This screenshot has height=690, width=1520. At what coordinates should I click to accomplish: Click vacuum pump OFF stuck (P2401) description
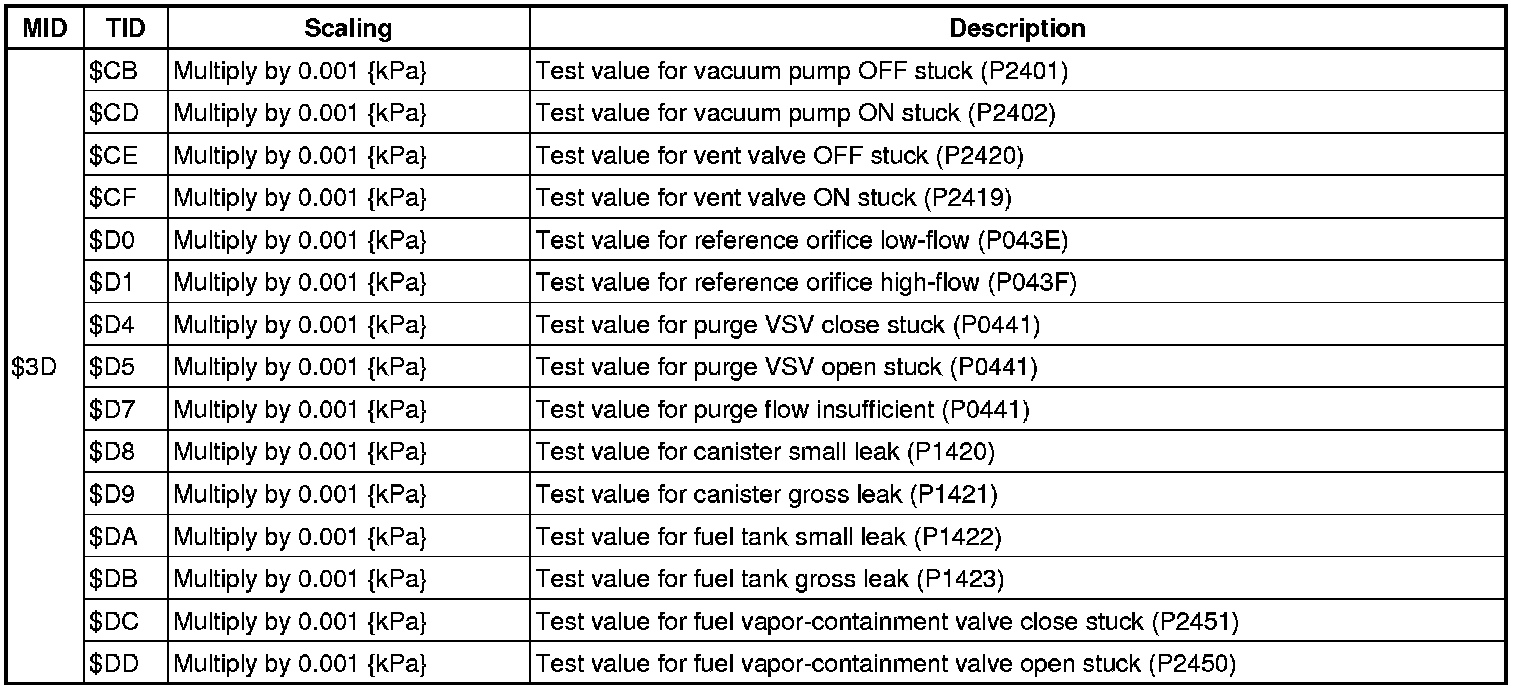[x=803, y=72]
